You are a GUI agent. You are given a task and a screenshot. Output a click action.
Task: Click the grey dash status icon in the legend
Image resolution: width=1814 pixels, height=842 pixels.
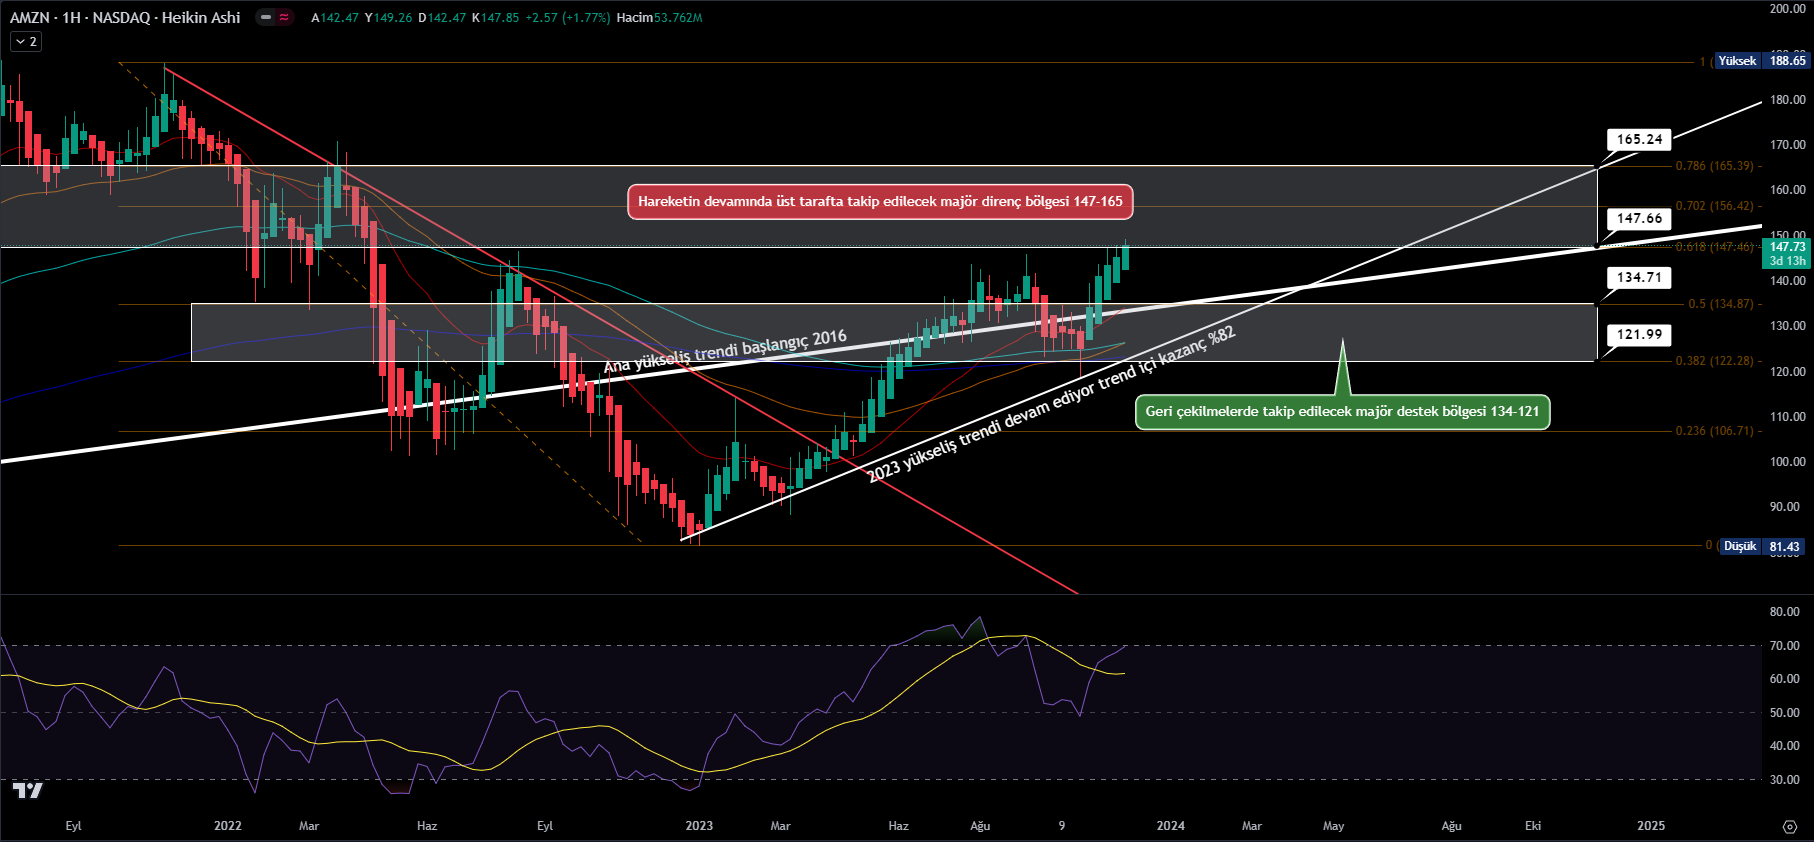coord(266,17)
